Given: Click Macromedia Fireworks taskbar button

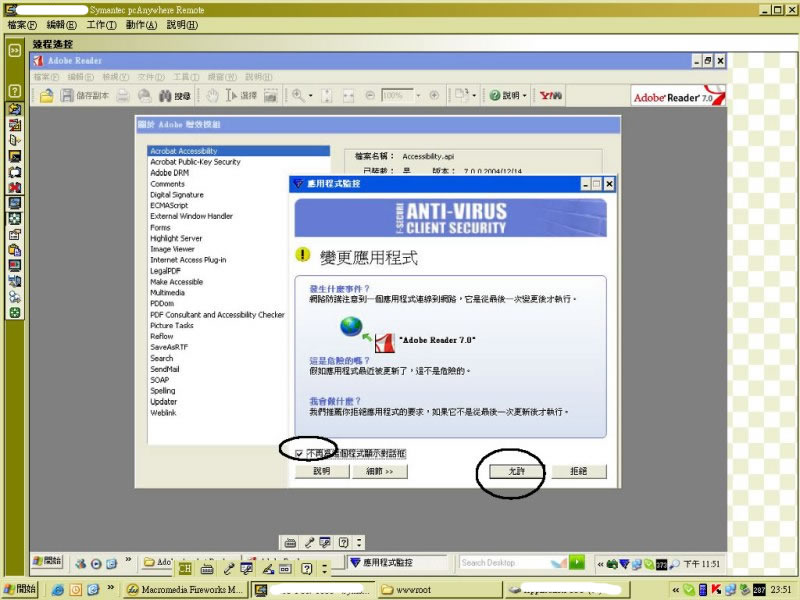Looking at the screenshot, I should (x=186, y=589).
